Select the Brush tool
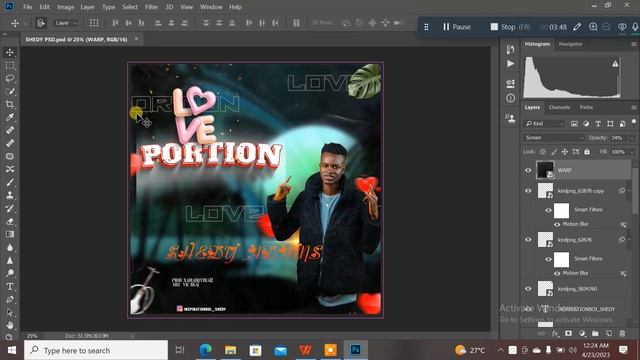Image resolution: width=640 pixels, height=360 pixels. coord(10,182)
